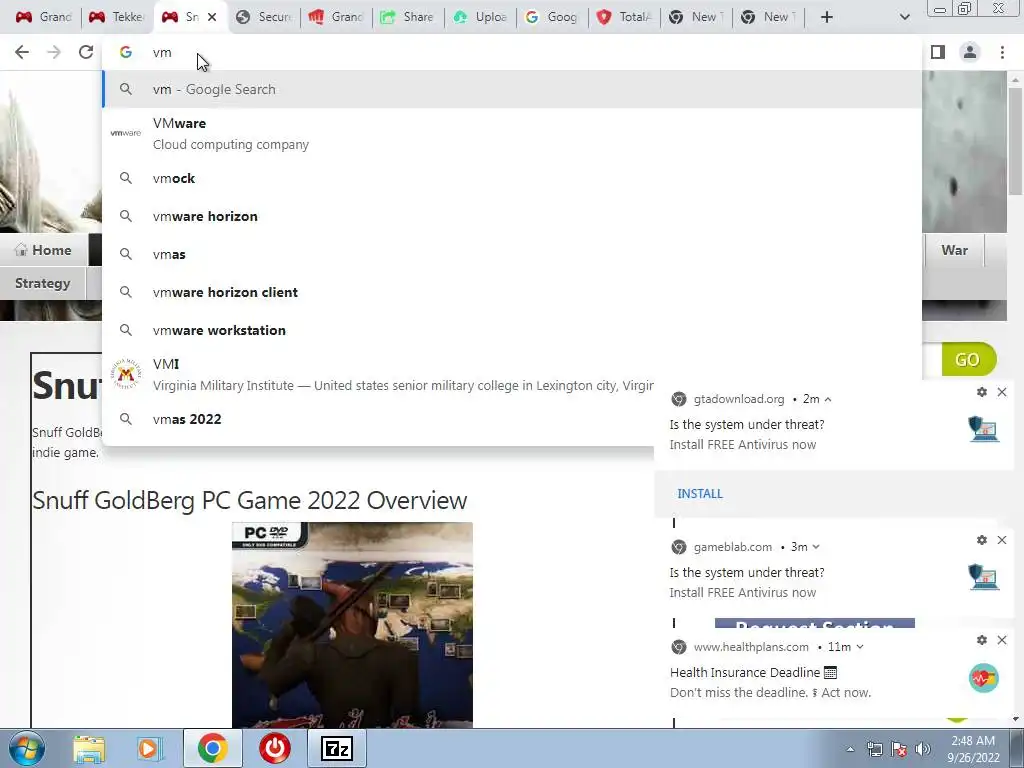1024x768 pixels.
Task: Click the antivirus shield image in gtadownload notification
Action: 984,430
